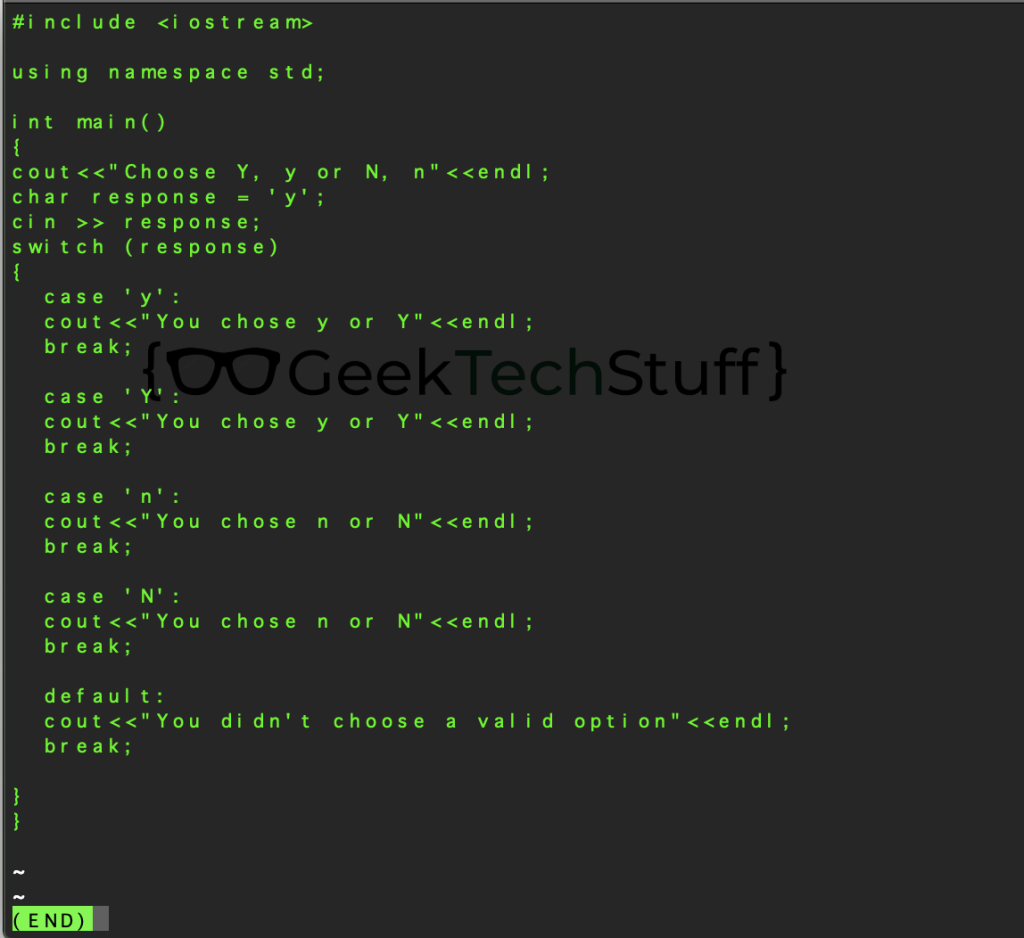The image size is (1024, 938).
Task: Click the word std in the using line
Action: point(296,72)
